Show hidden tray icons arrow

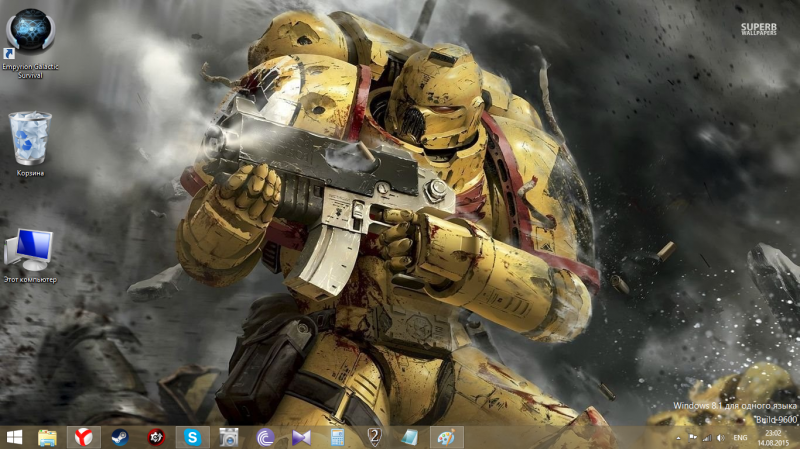point(679,438)
